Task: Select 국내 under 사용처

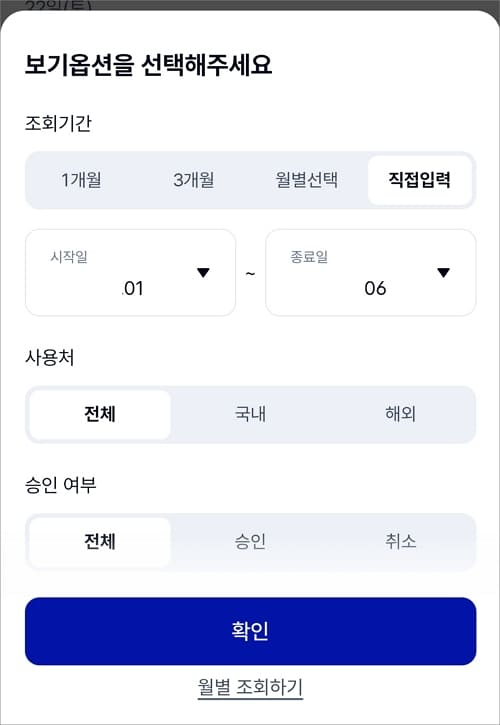Action: (250, 414)
